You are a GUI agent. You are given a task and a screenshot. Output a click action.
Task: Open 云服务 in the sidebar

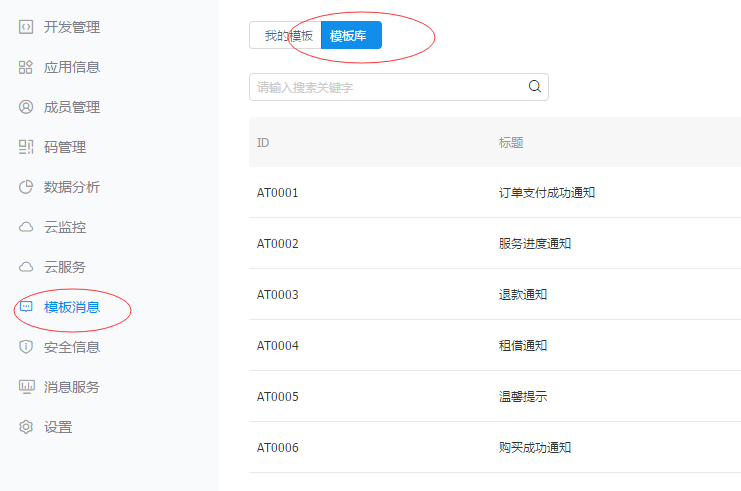[x=64, y=267]
